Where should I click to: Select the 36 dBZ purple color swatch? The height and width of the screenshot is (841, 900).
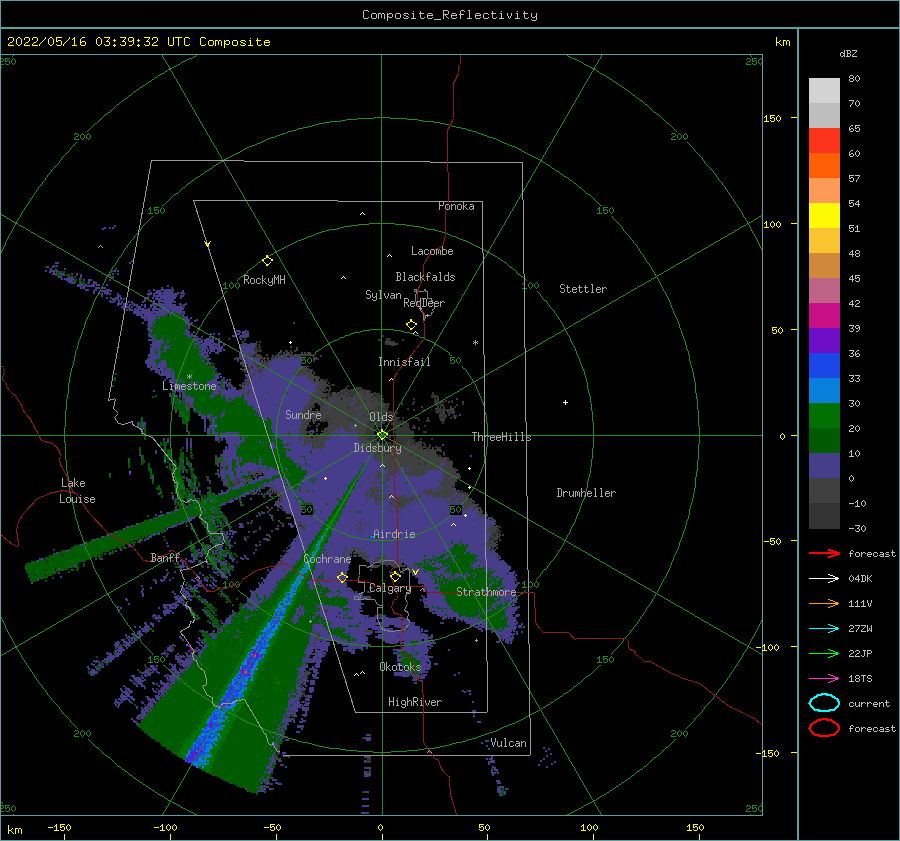(824, 340)
